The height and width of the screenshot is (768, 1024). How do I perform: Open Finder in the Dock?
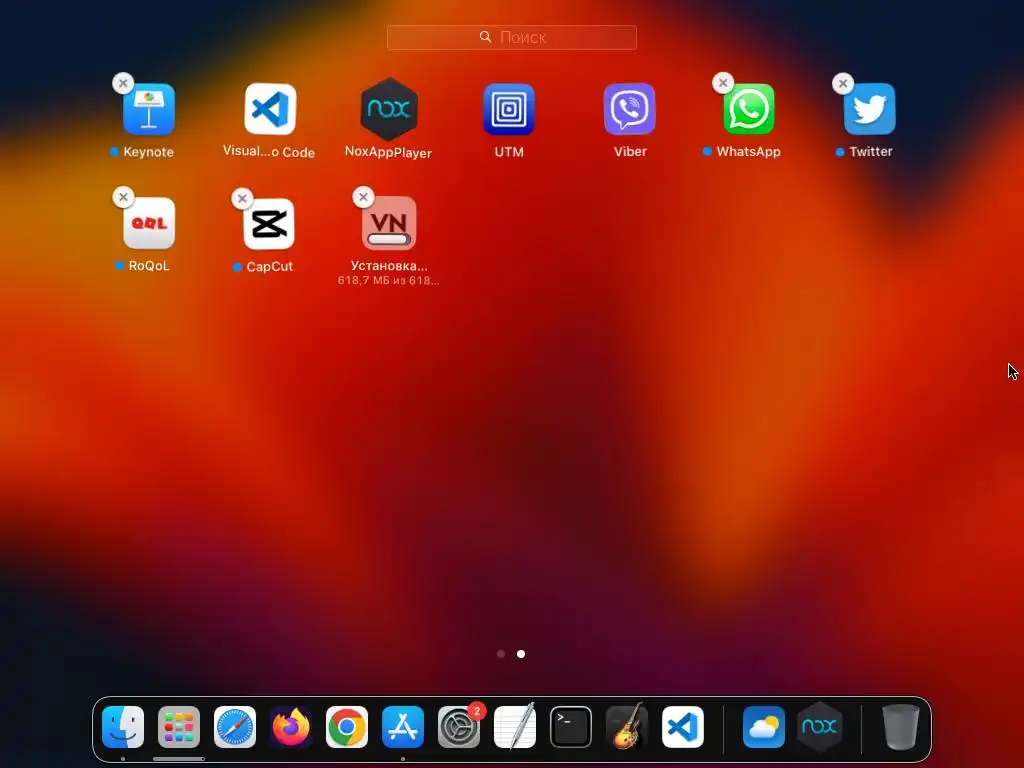point(123,727)
